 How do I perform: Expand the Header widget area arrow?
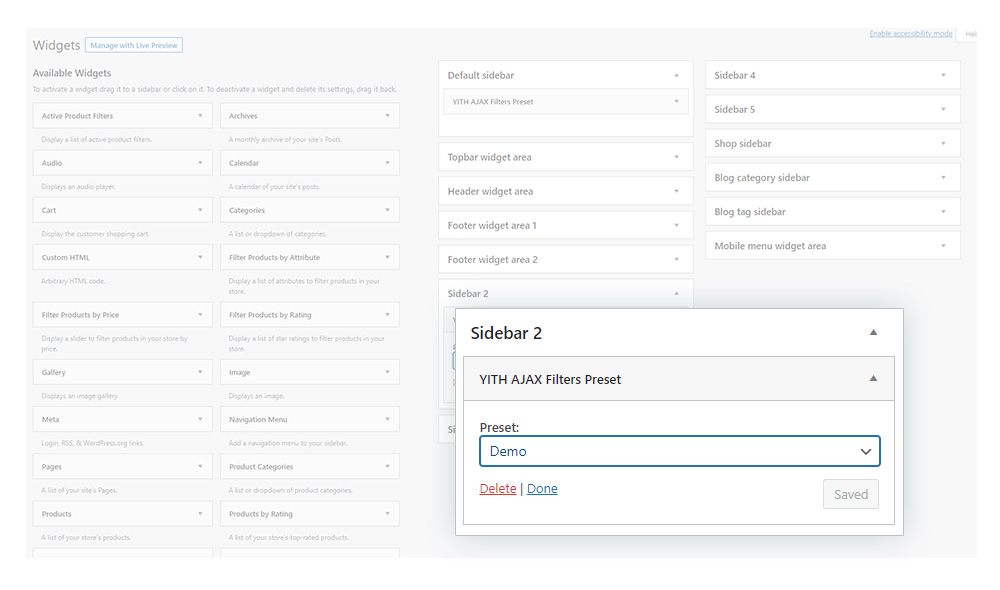tap(677, 191)
